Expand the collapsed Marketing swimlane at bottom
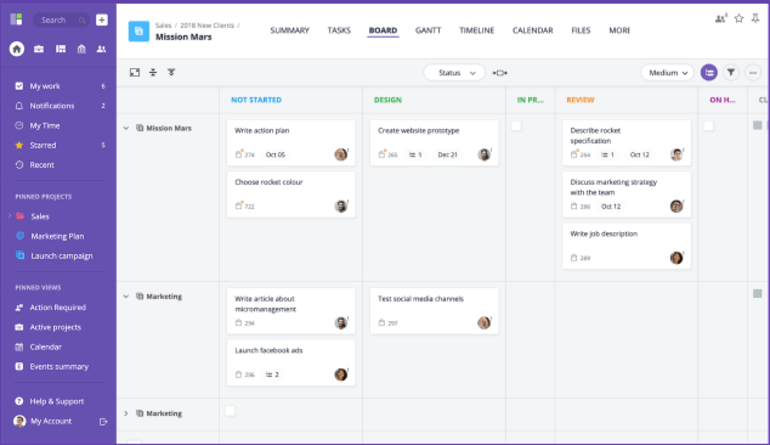This screenshot has width=770, height=445. pyautogui.click(x=126, y=414)
